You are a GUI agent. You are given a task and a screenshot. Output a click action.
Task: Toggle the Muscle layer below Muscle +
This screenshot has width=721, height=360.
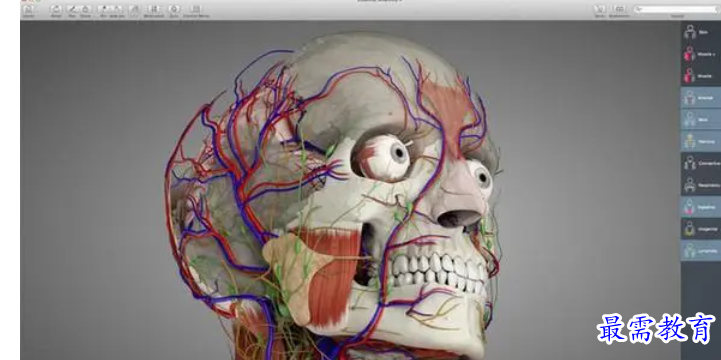(x=701, y=76)
